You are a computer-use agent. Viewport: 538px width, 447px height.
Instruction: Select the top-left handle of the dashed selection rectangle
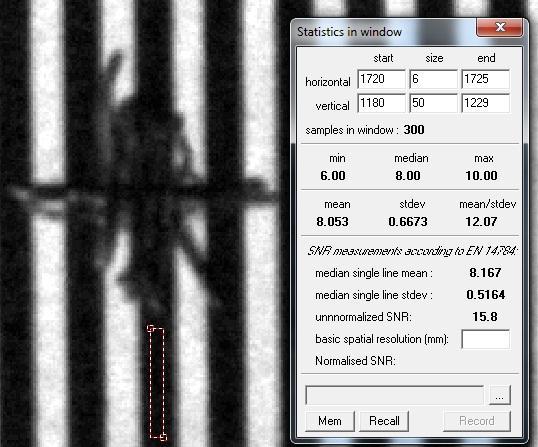(150, 328)
